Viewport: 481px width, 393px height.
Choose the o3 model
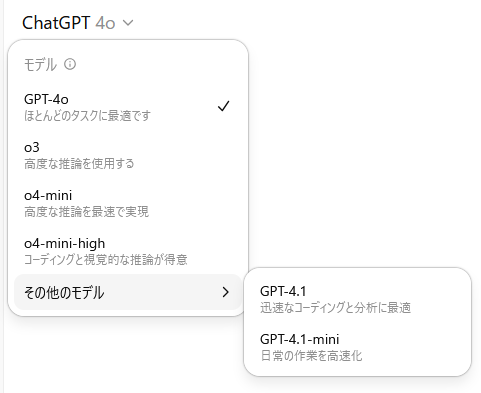tap(128, 155)
